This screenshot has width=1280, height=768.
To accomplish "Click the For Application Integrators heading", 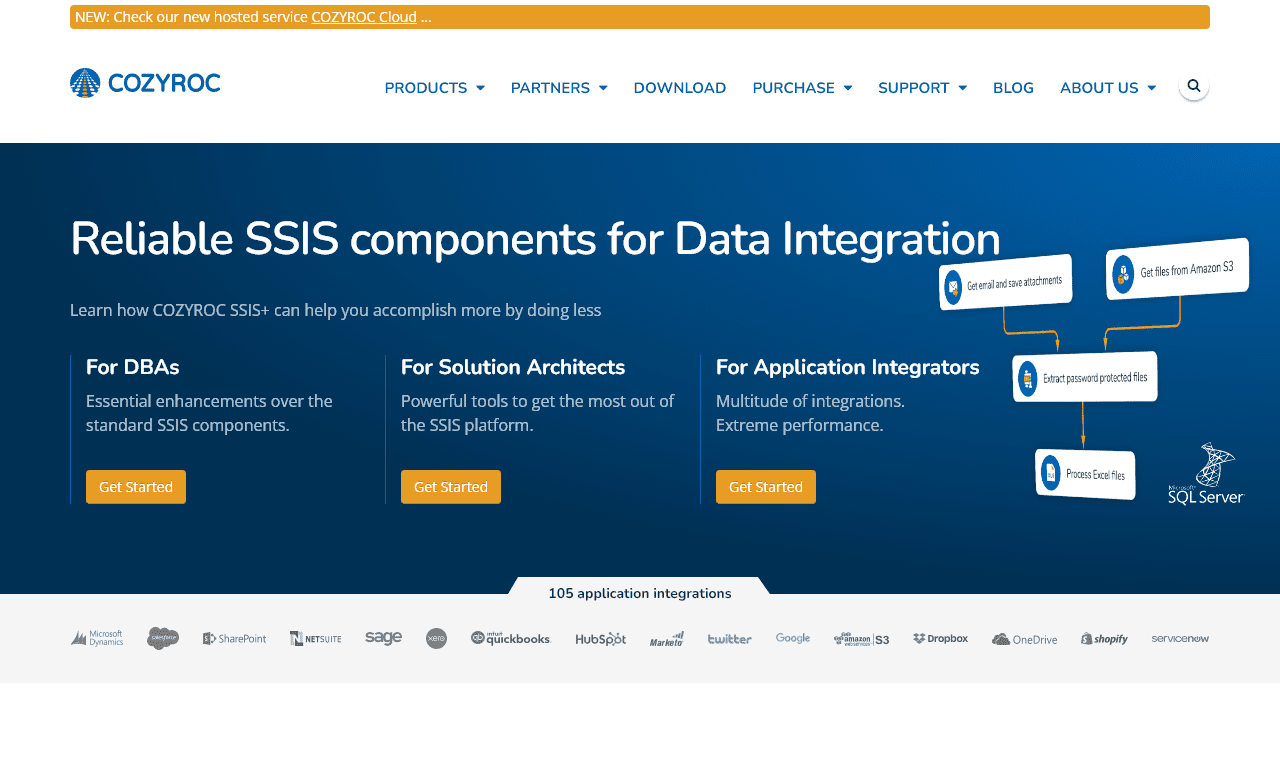I will [848, 367].
